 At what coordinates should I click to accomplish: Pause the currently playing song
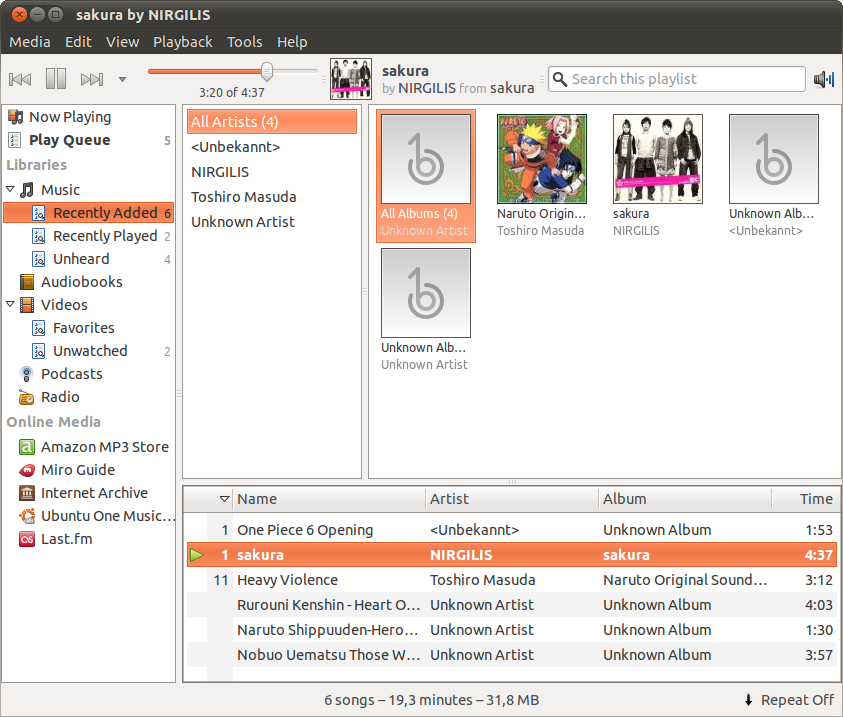[55, 77]
